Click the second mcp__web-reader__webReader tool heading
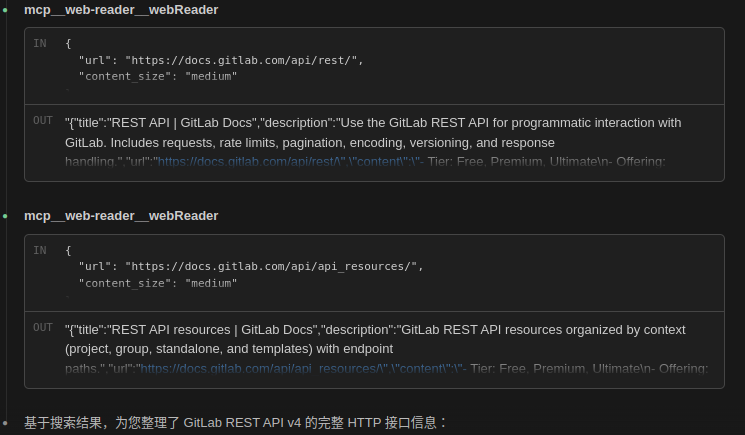The width and height of the screenshot is (745, 435). pos(121,216)
